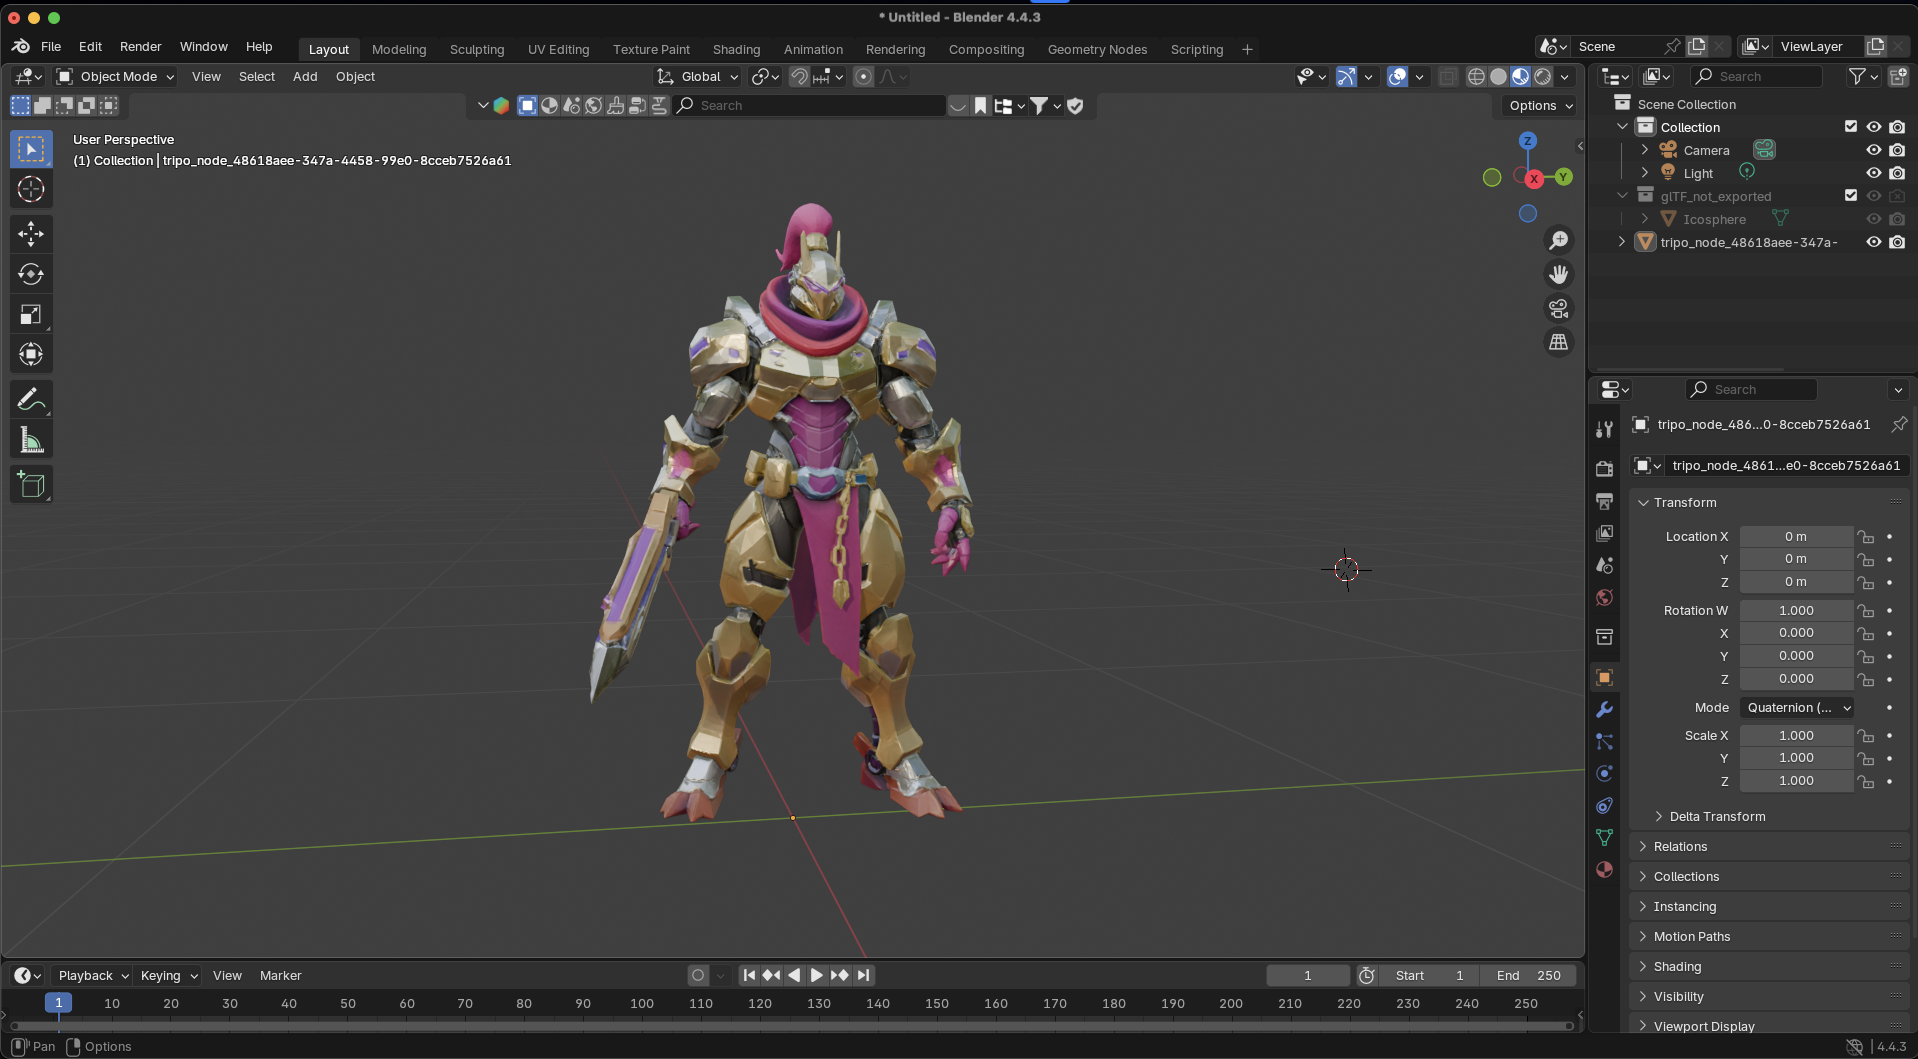
Task: Toggle glTF_not_exported collection checkbox
Action: point(1851,196)
